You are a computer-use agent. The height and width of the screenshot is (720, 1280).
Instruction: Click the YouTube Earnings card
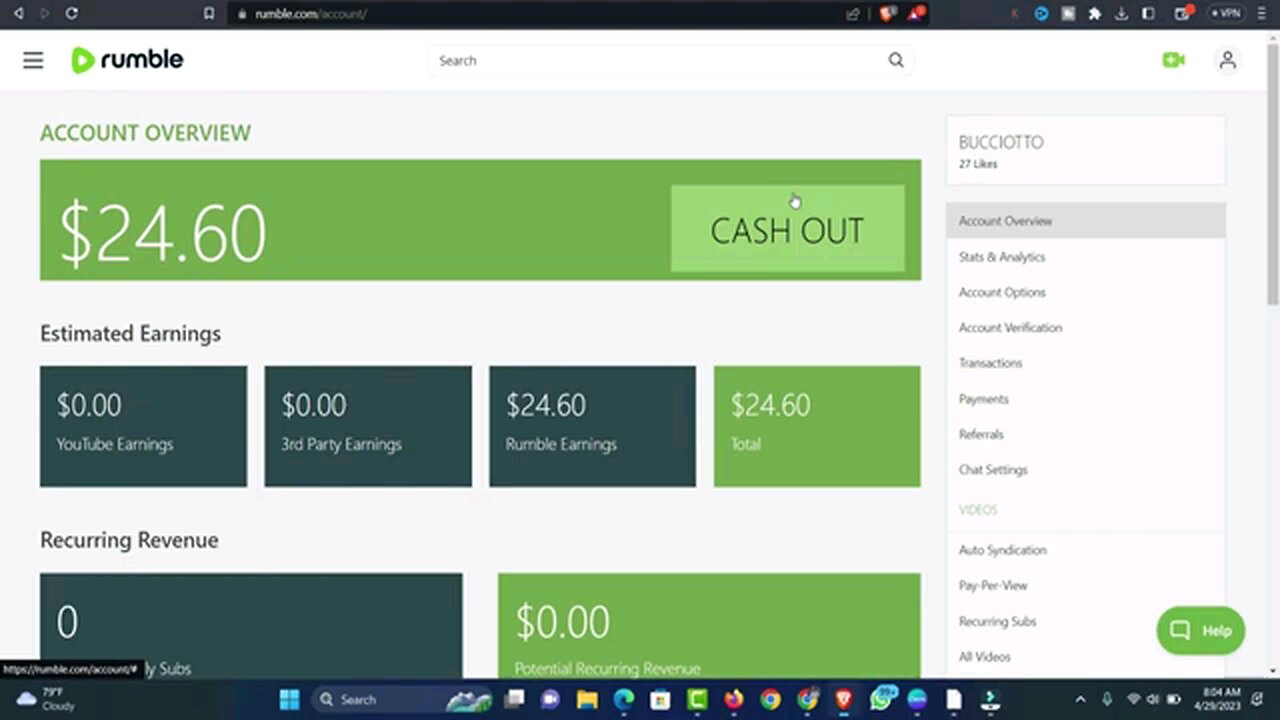point(143,426)
